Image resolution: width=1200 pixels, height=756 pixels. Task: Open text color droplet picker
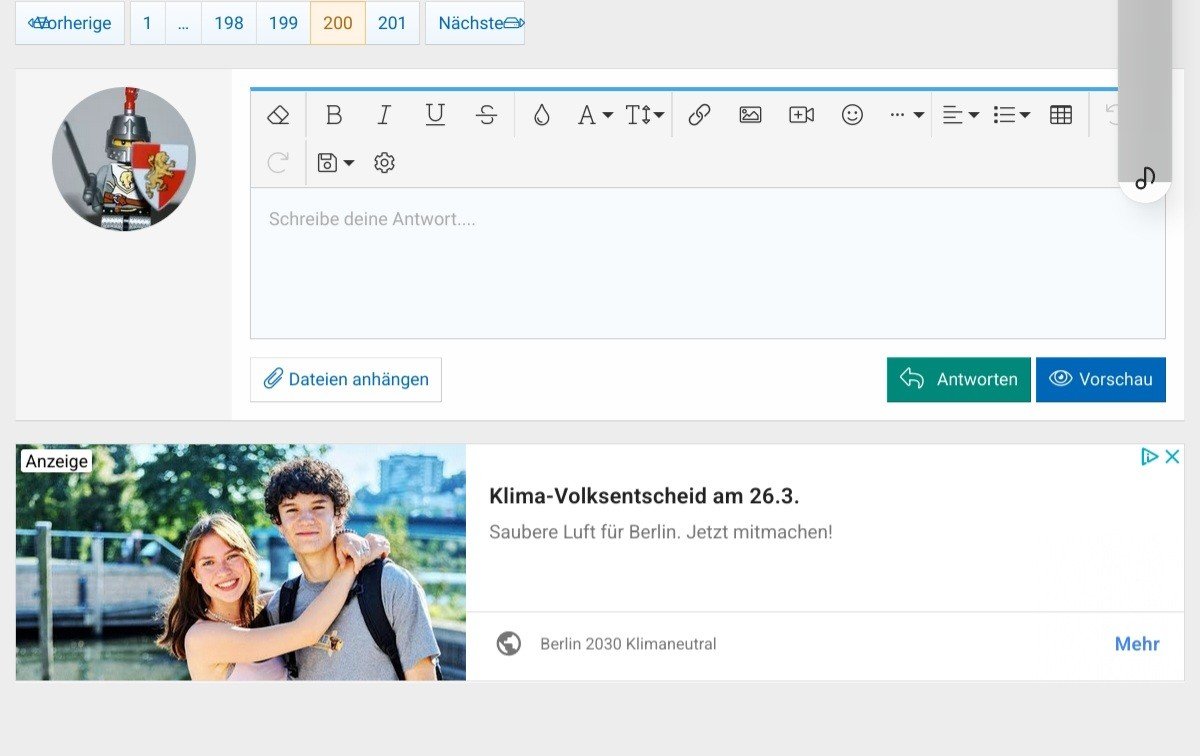coord(541,115)
